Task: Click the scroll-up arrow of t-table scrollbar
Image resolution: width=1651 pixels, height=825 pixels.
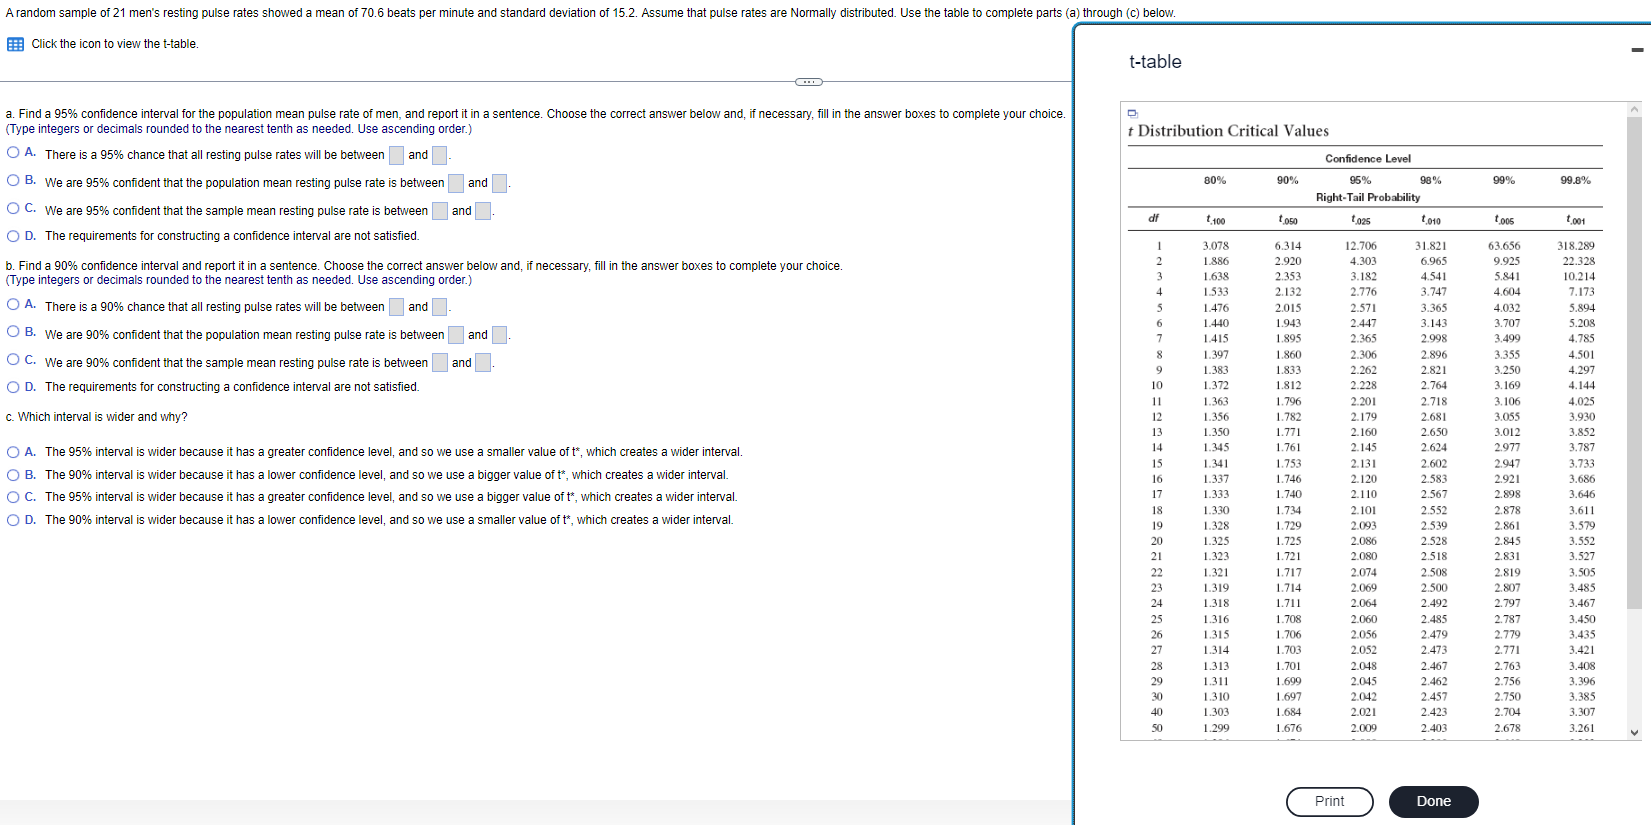Action: coord(1635,109)
